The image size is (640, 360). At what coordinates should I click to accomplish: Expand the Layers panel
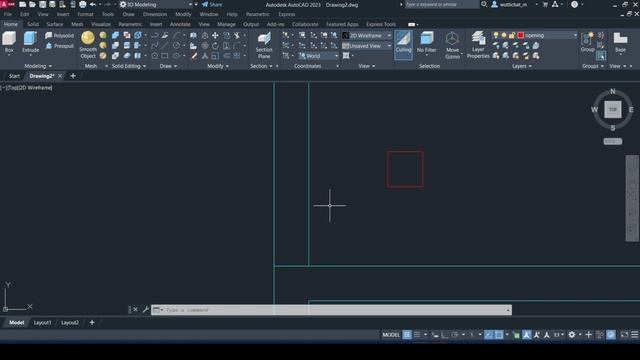point(522,66)
